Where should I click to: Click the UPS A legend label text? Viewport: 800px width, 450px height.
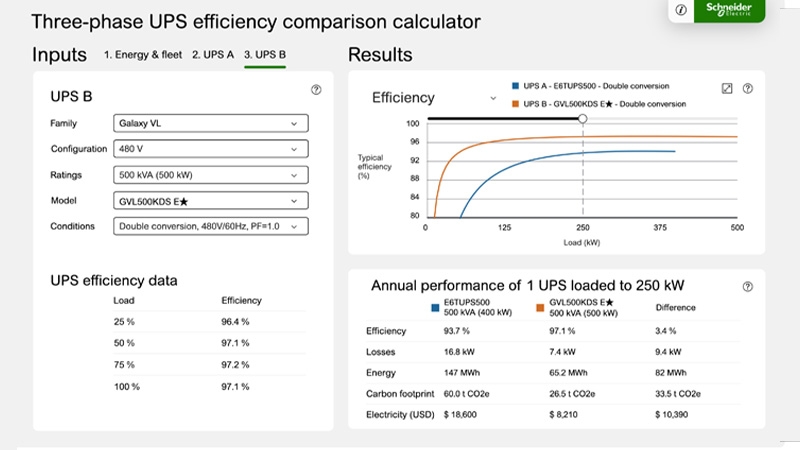click(x=596, y=87)
